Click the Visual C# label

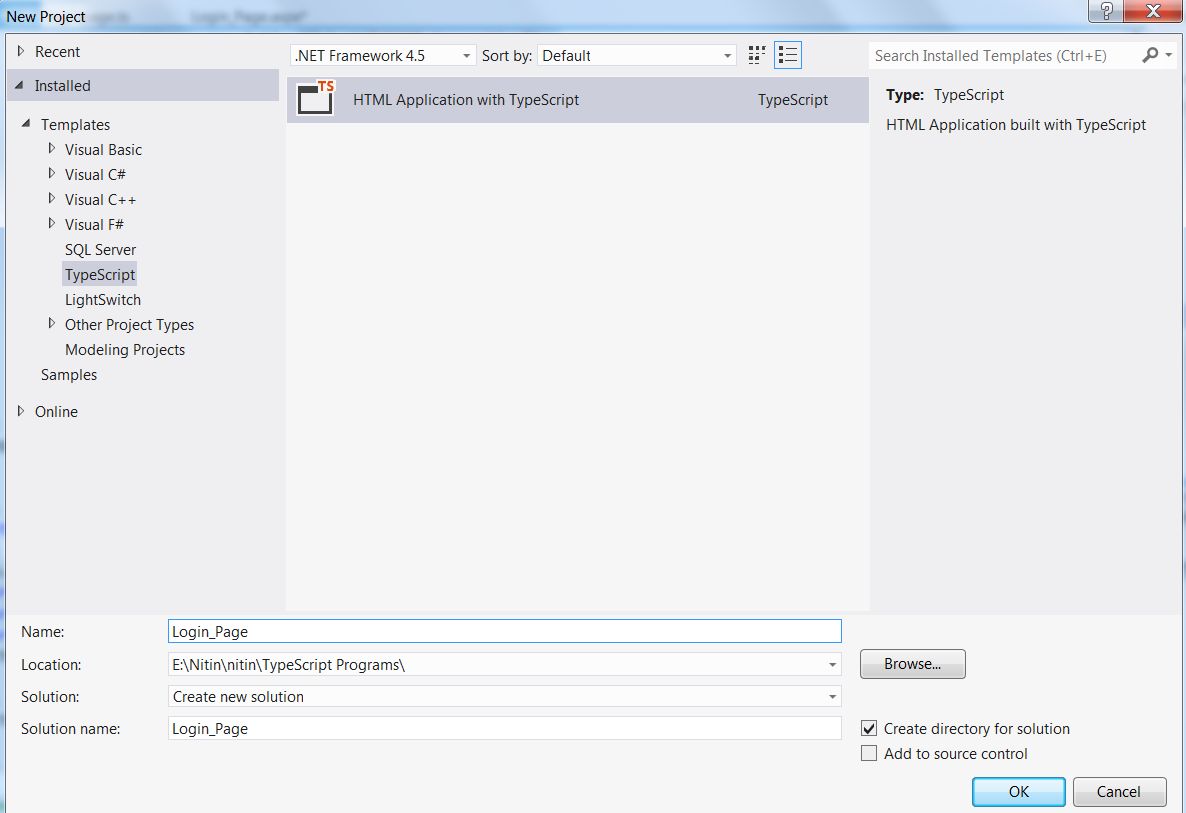click(x=95, y=175)
